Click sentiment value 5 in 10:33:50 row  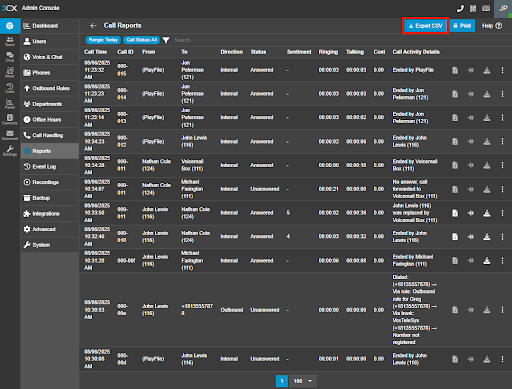[288, 213]
